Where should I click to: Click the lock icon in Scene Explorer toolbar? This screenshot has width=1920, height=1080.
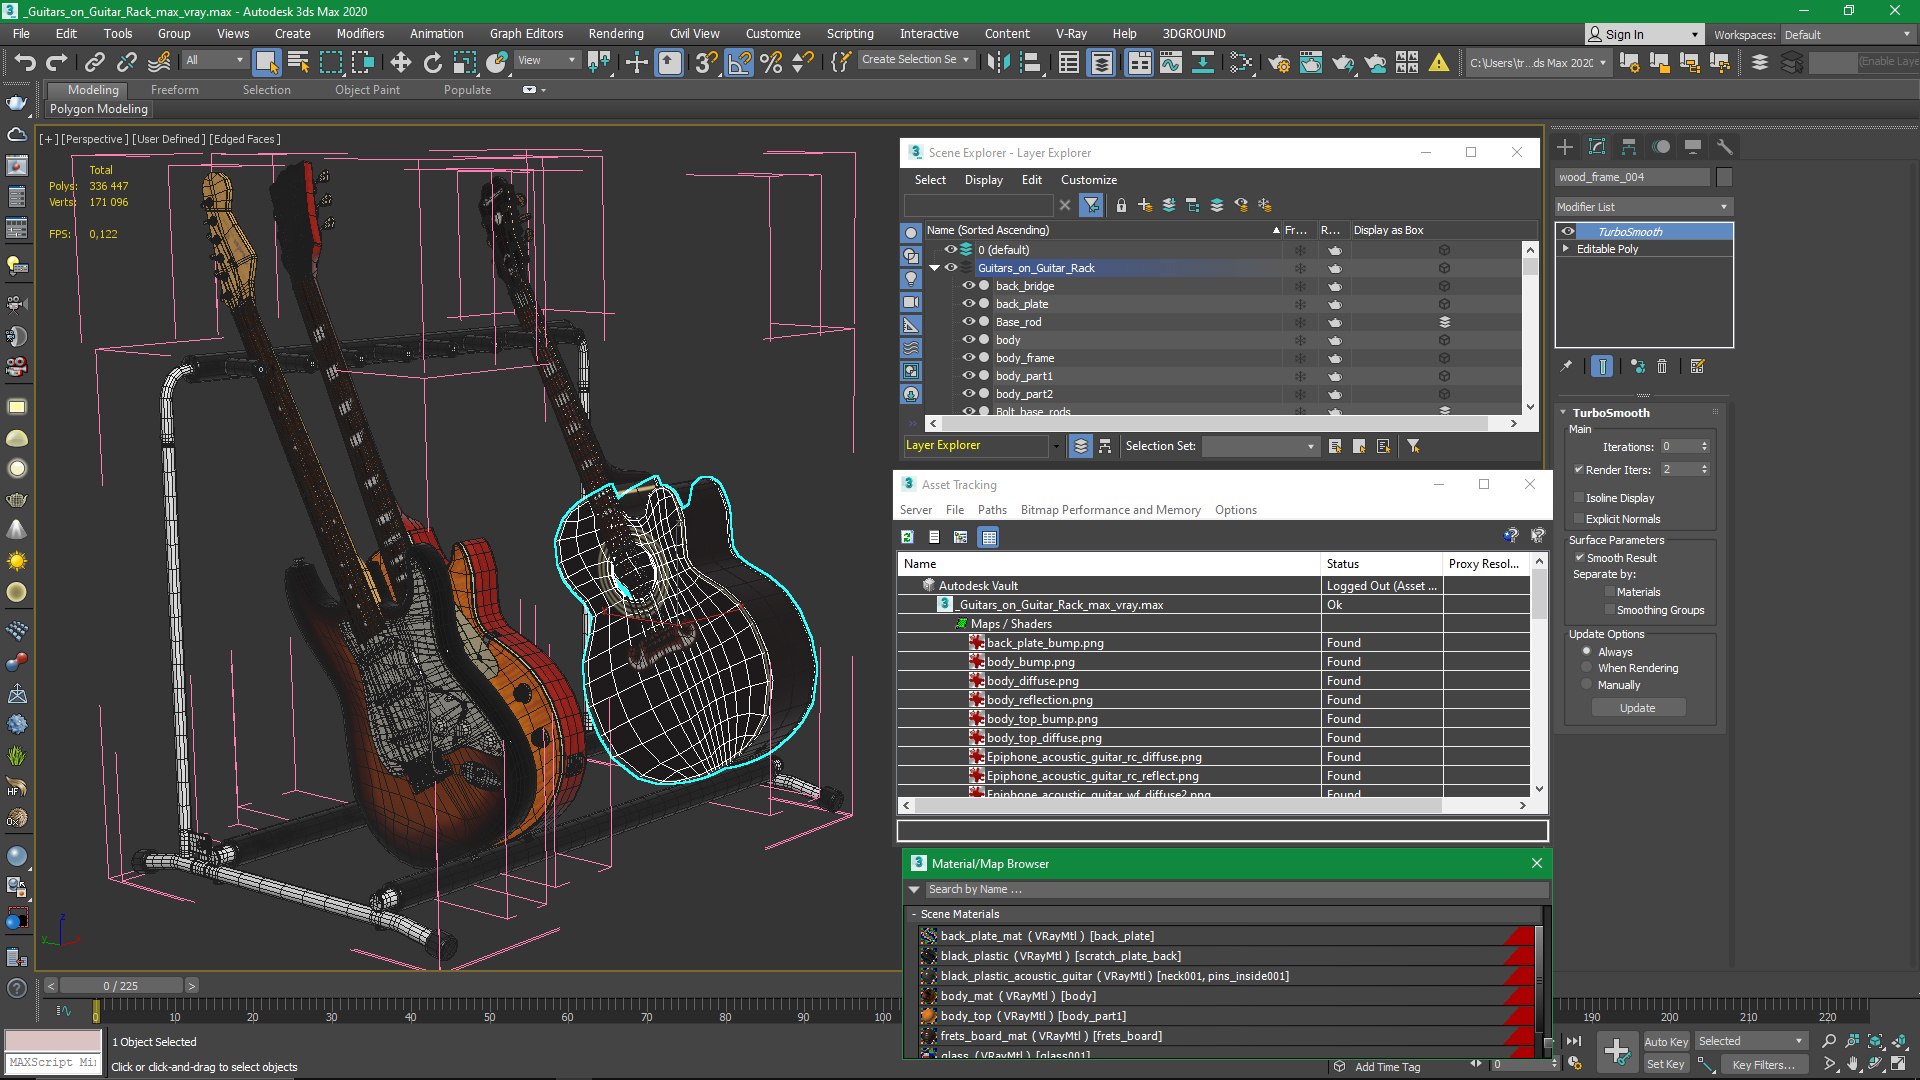point(1121,205)
